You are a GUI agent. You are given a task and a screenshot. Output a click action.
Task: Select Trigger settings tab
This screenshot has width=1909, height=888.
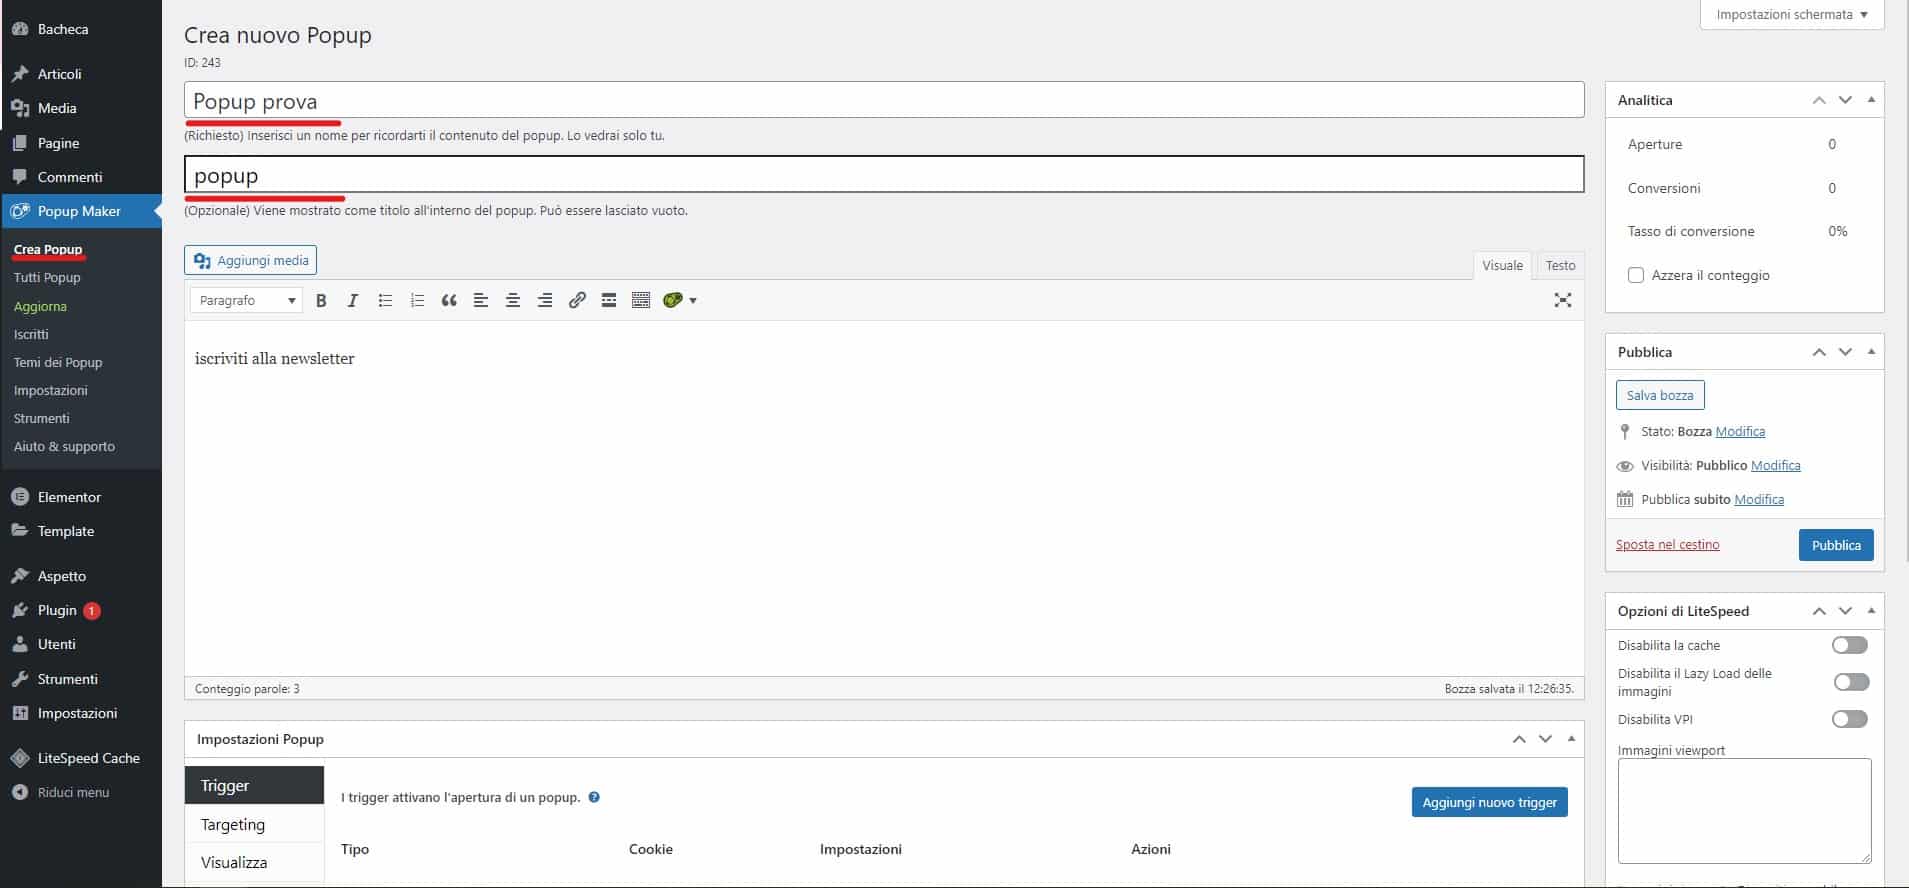pyautogui.click(x=255, y=785)
